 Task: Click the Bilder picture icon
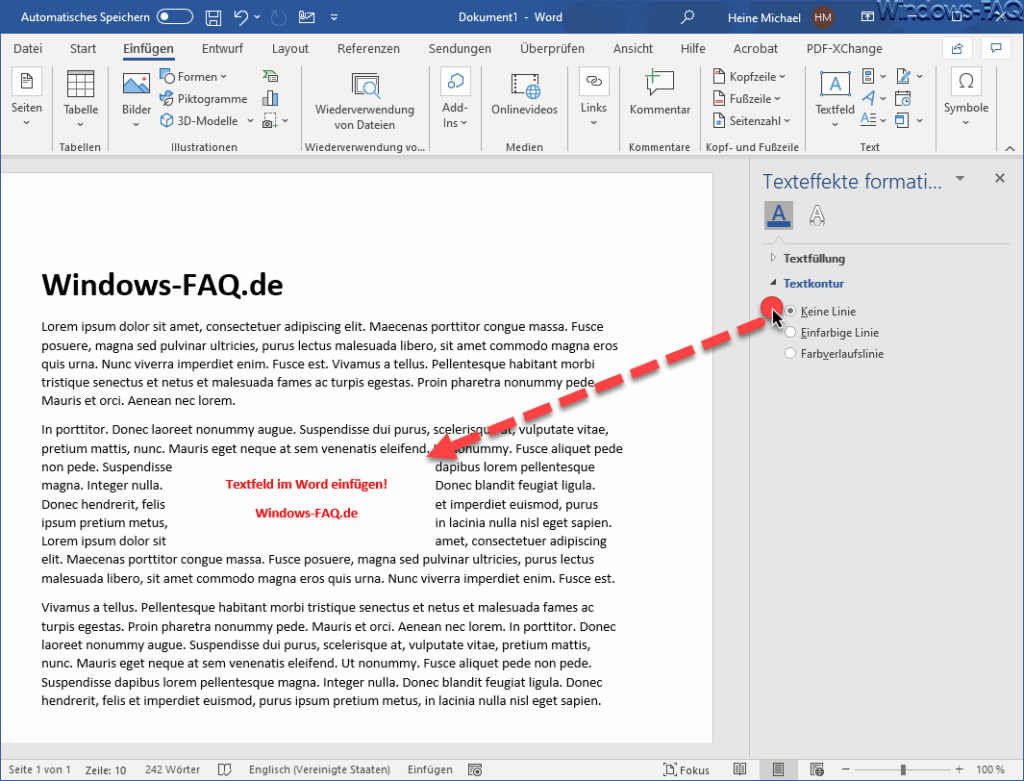click(136, 84)
